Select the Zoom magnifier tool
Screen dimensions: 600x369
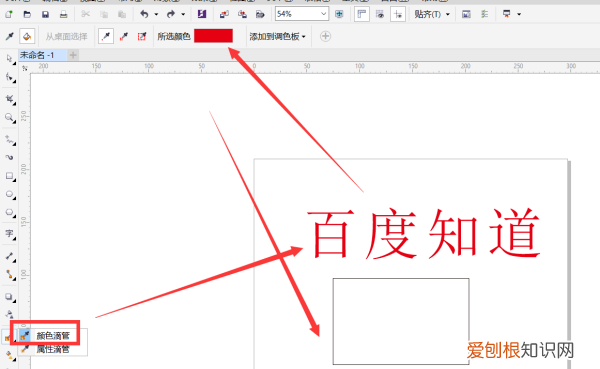(10, 118)
